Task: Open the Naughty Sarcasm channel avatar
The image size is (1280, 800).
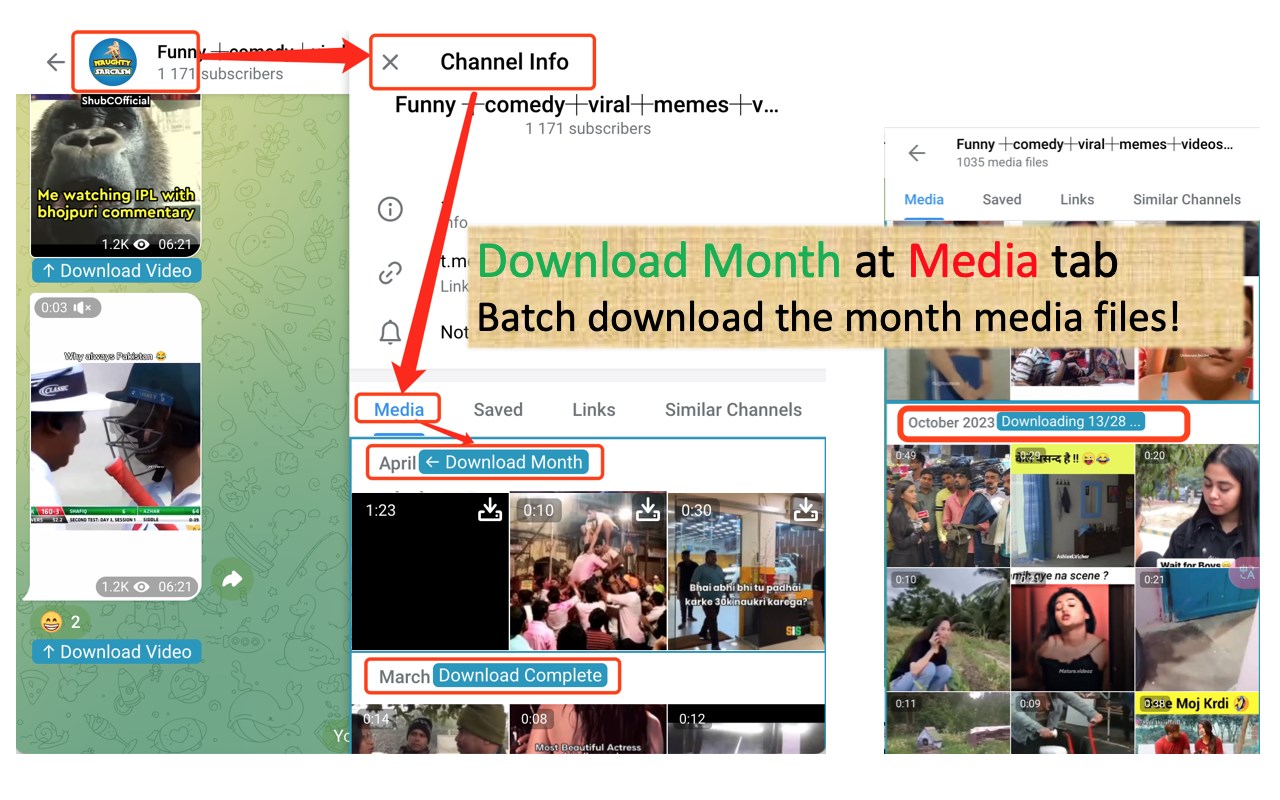Action: tap(113, 62)
